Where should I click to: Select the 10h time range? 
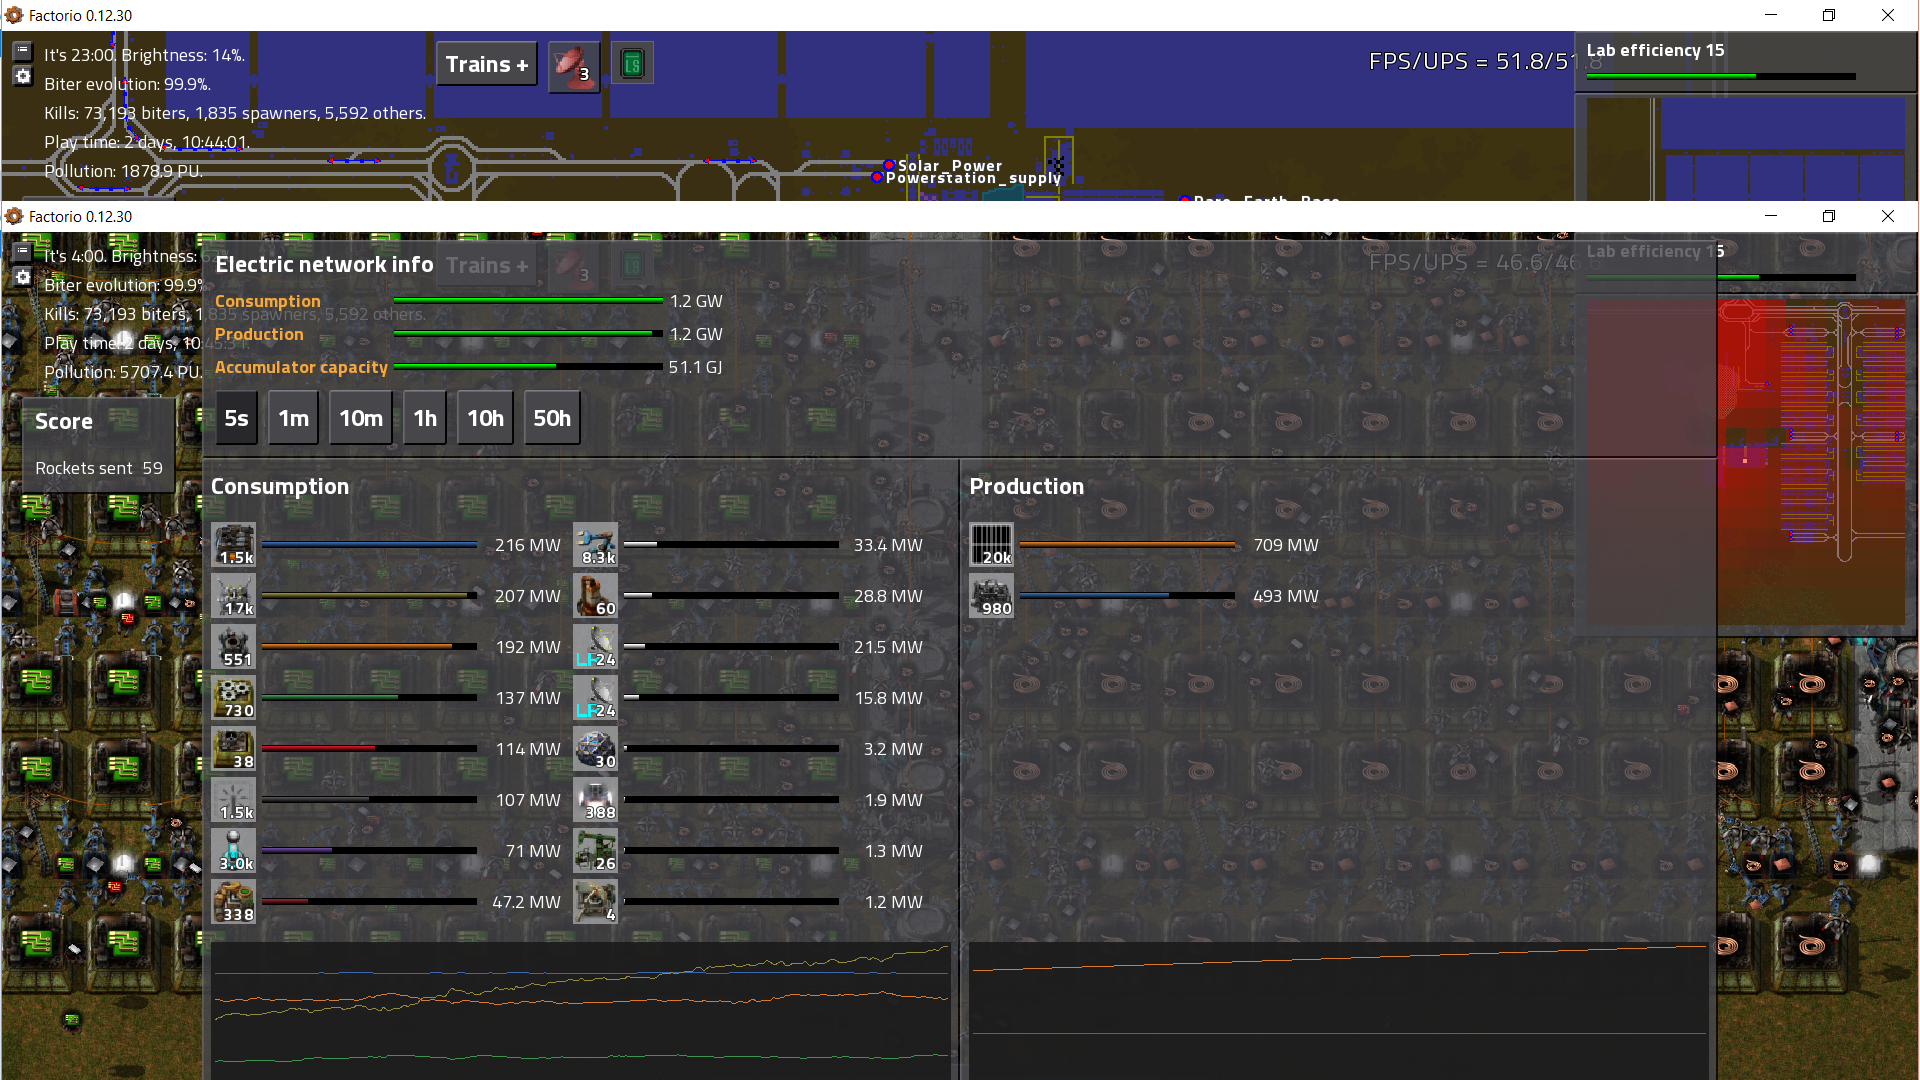coord(485,418)
